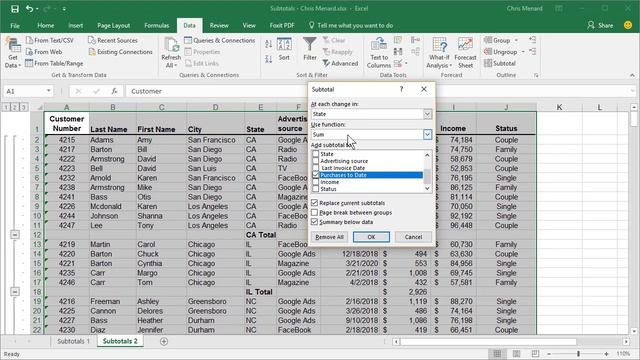The image size is (640, 360).
Task: Click the Share button
Action: tap(600, 25)
